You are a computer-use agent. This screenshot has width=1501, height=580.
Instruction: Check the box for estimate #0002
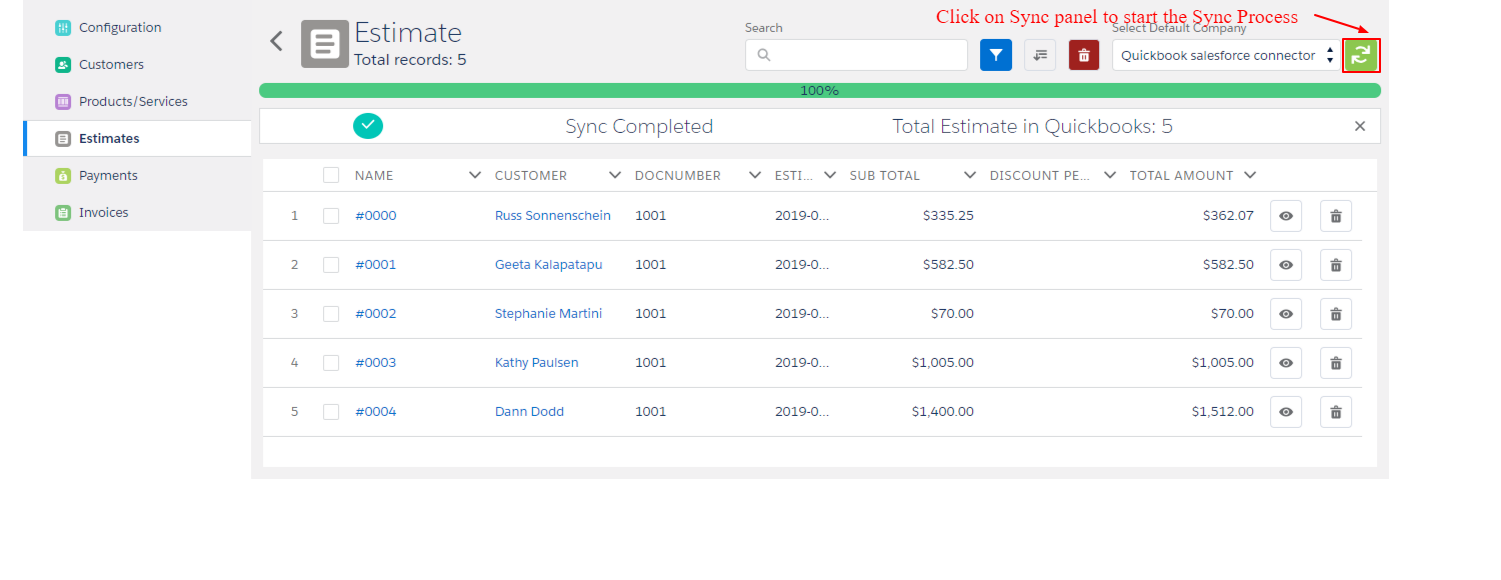(331, 314)
